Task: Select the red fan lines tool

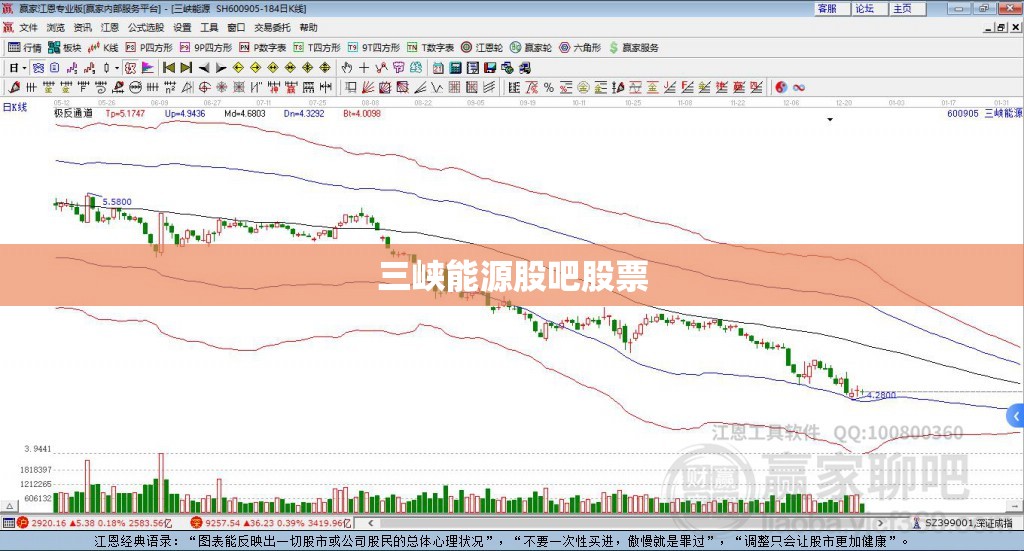Action: coord(368,87)
